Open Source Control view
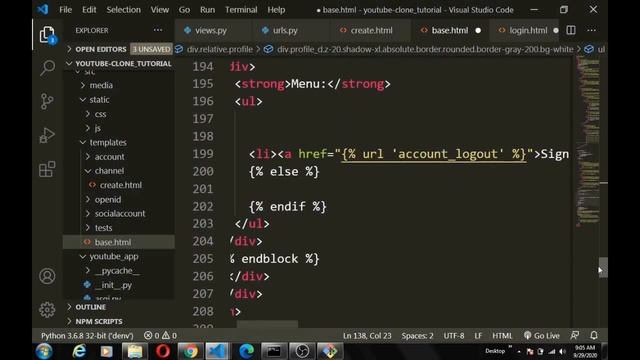Screen dimensions: 640x360 coord(47,101)
